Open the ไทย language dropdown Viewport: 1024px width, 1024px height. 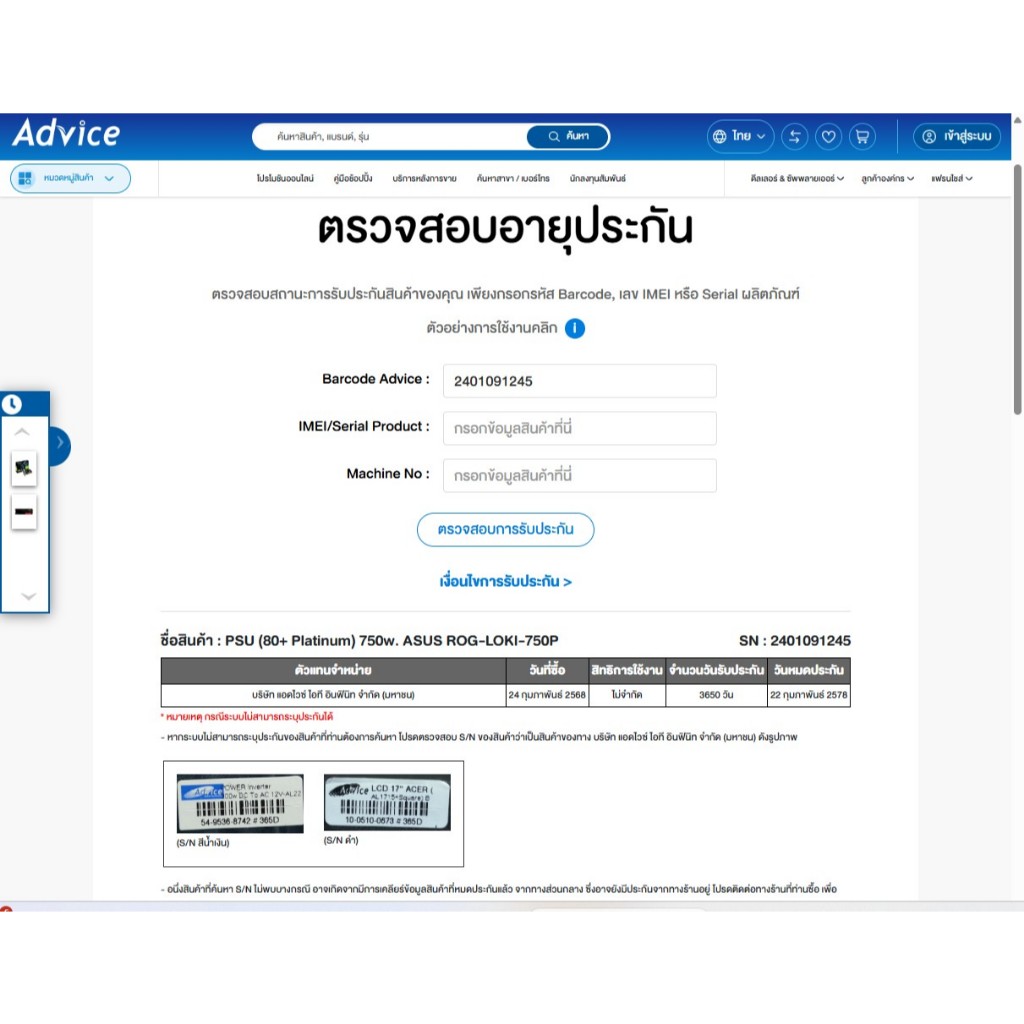[x=740, y=136]
